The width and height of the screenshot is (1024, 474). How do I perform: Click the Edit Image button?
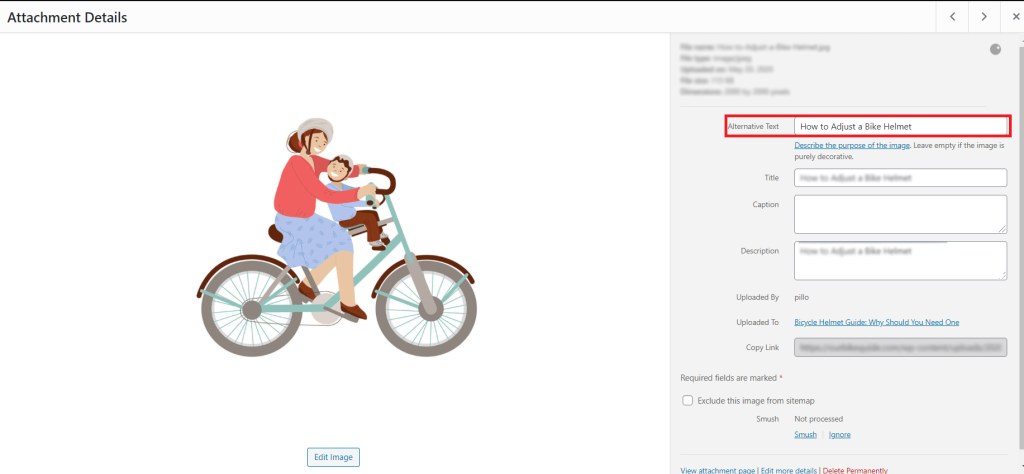point(333,457)
